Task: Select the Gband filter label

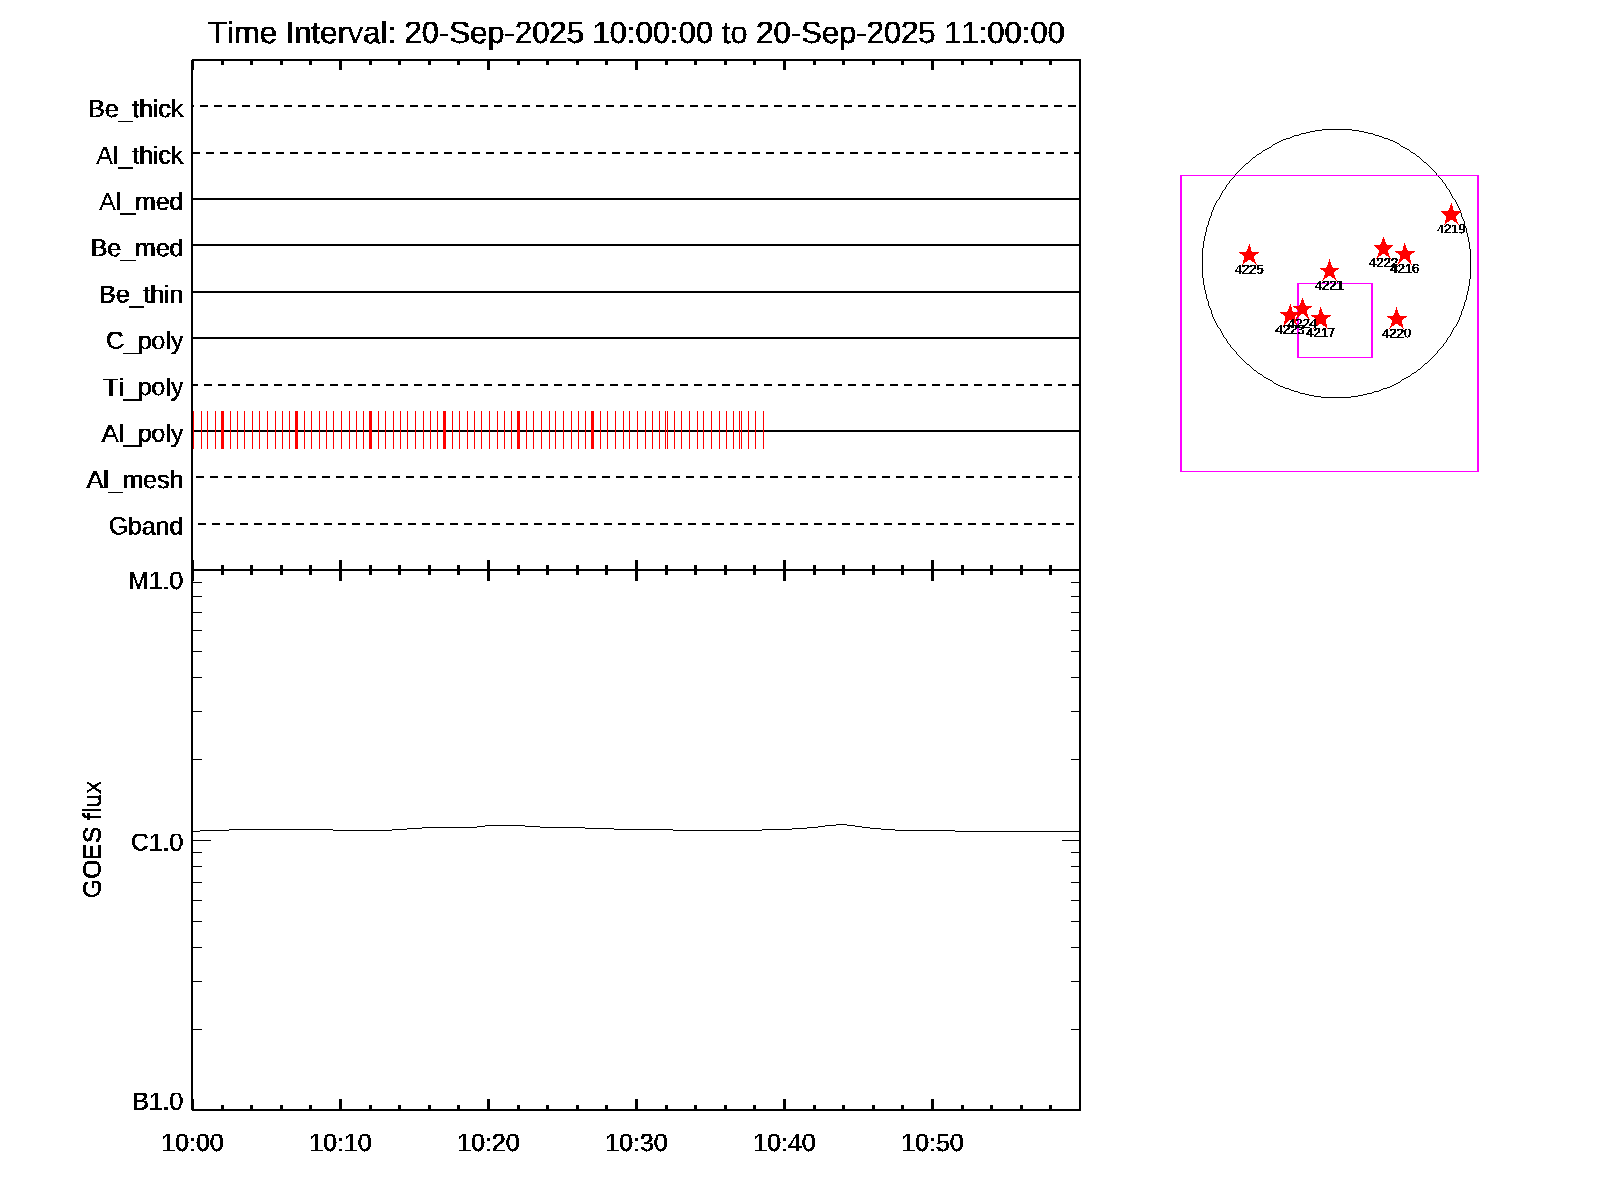Action: click(146, 527)
